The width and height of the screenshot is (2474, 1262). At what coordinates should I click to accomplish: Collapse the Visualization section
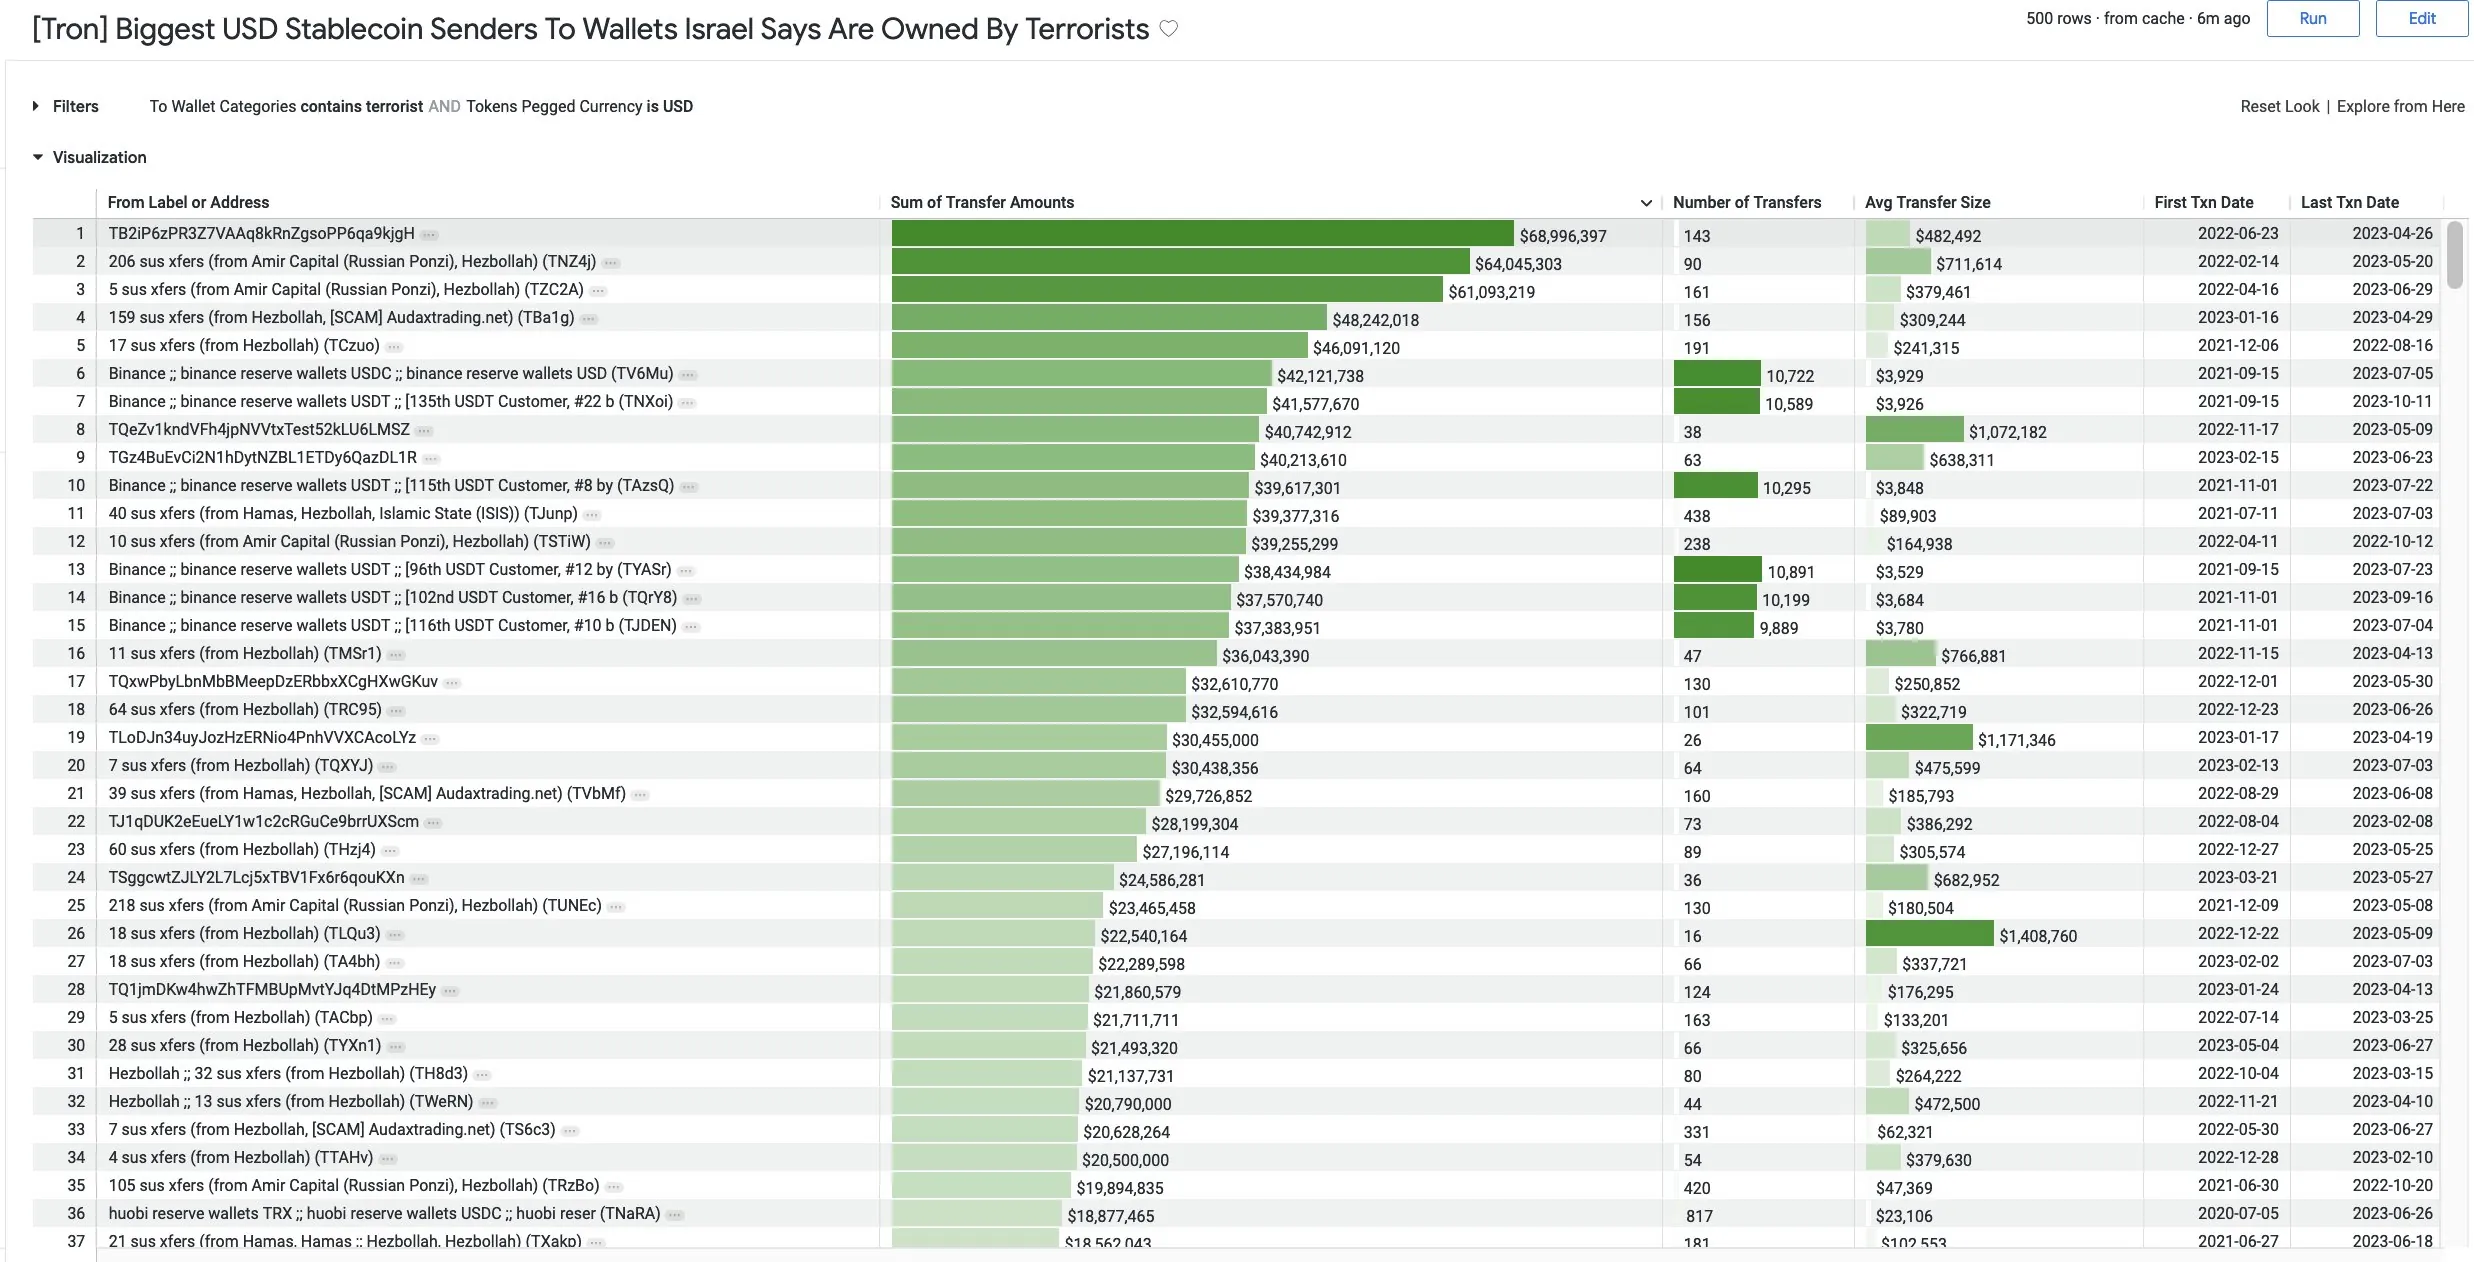(90, 157)
